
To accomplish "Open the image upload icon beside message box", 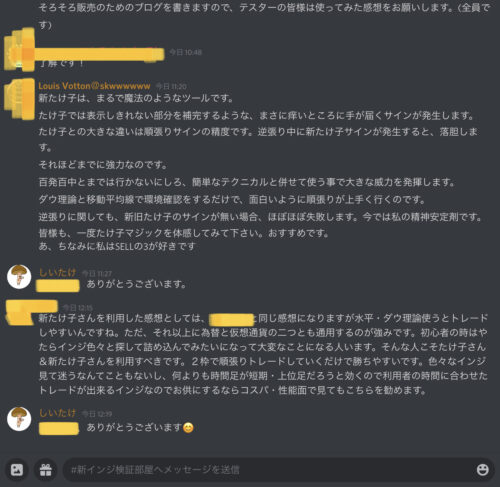I will (17, 470).
